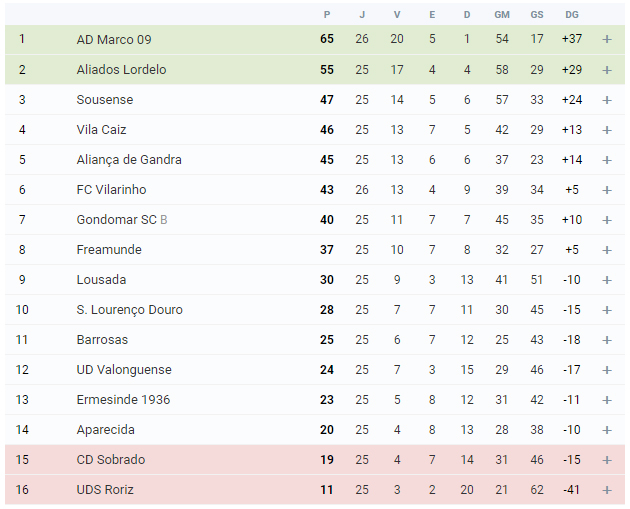Screen dimensions: 630x509
Task: Select the J games played header
Action: pyautogui.click(x=362, y=15)
